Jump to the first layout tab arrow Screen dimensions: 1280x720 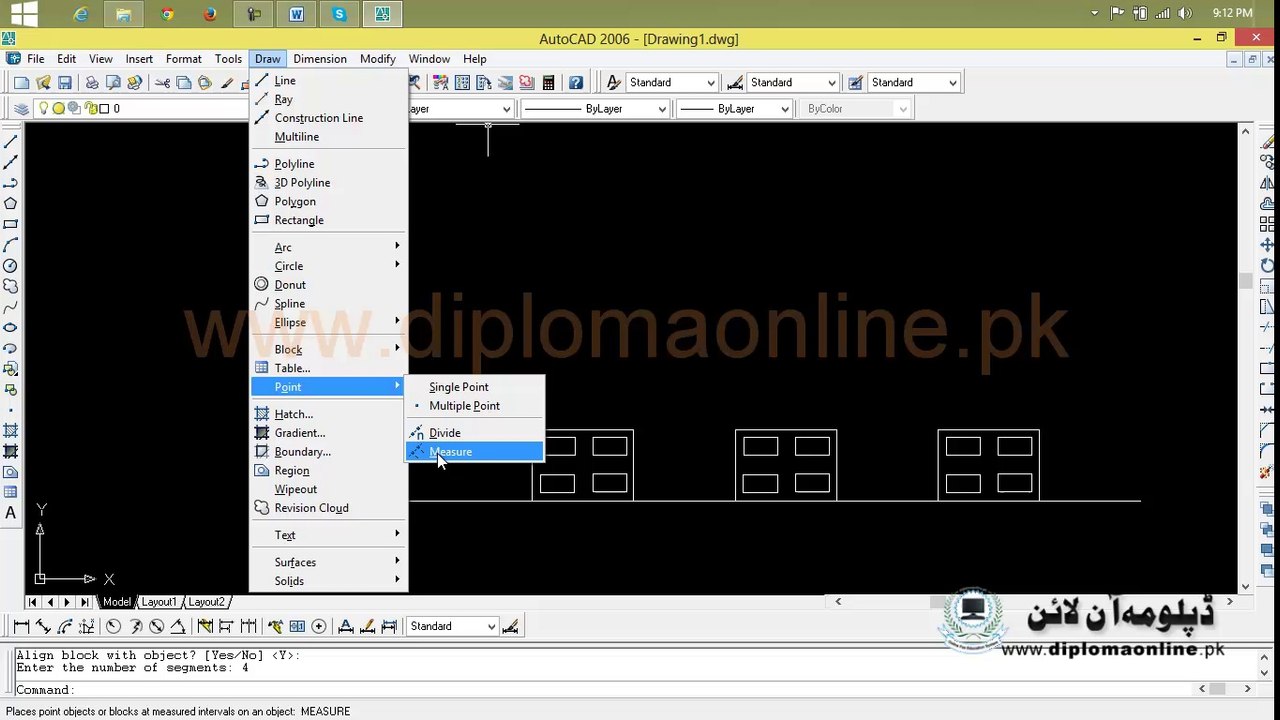pyautogui.click(x=33, y=602)
